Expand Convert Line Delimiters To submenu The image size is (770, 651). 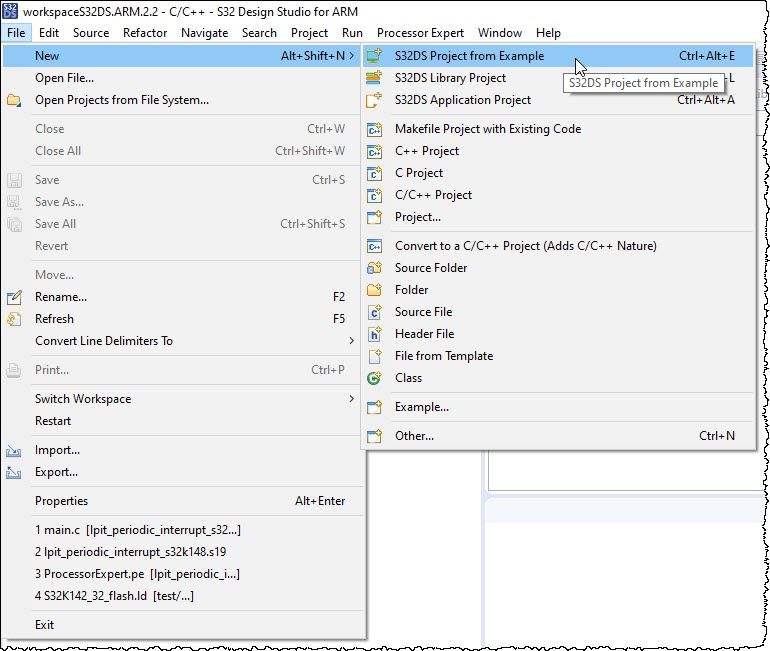(352, 340)
